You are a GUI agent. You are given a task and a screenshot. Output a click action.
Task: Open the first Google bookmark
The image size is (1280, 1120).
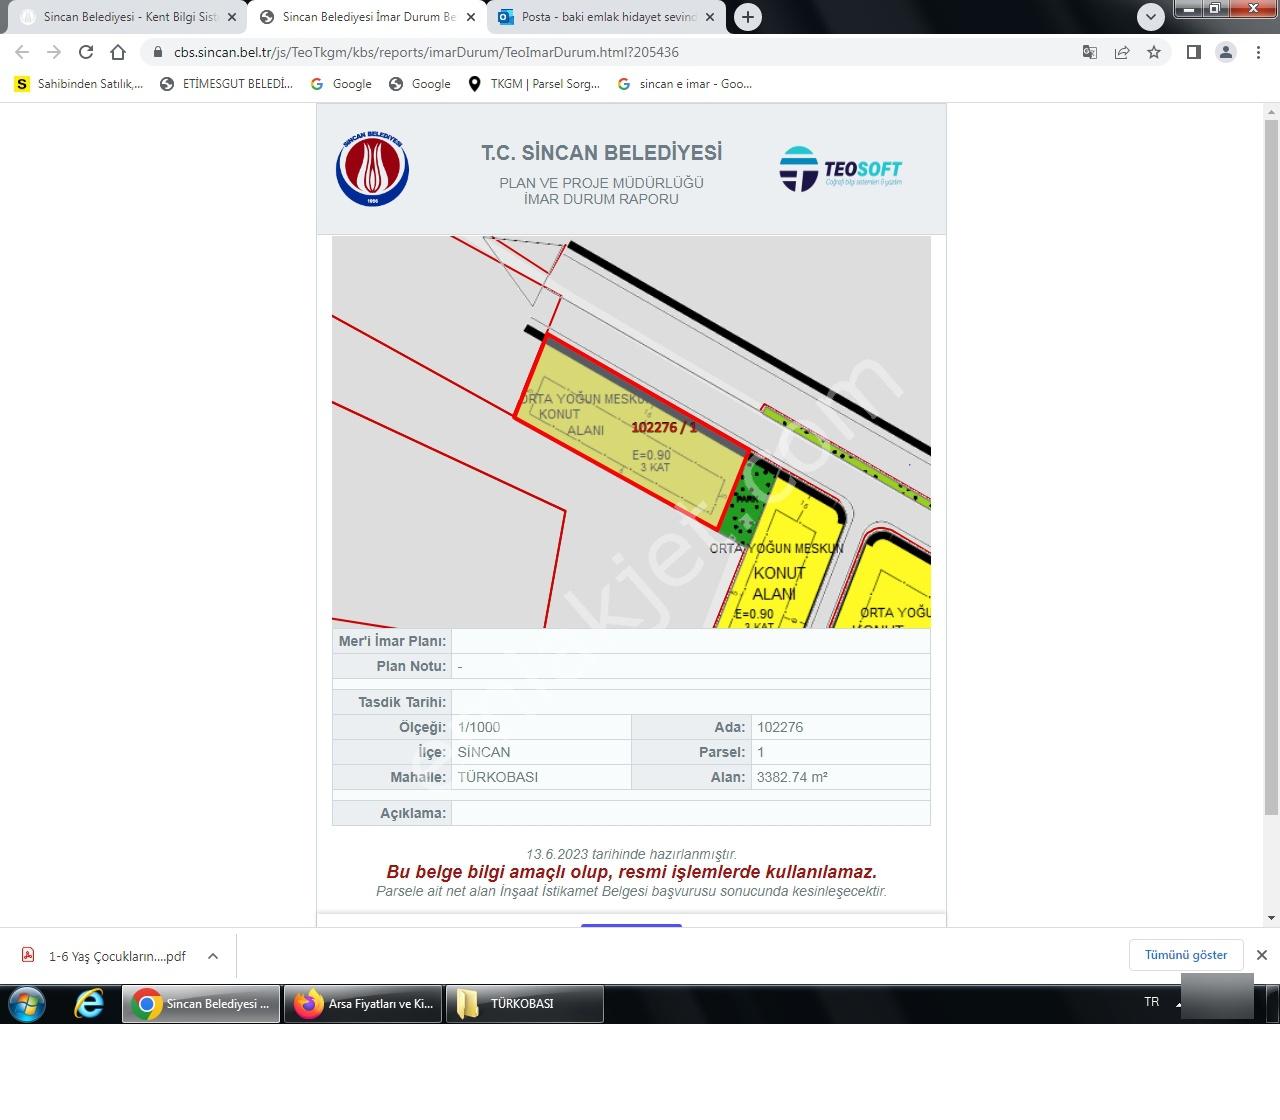coord(341,84)
